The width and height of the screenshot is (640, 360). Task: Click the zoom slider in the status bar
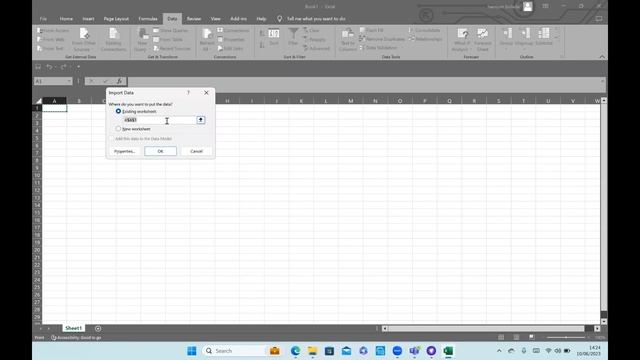(x=566, y=338)
